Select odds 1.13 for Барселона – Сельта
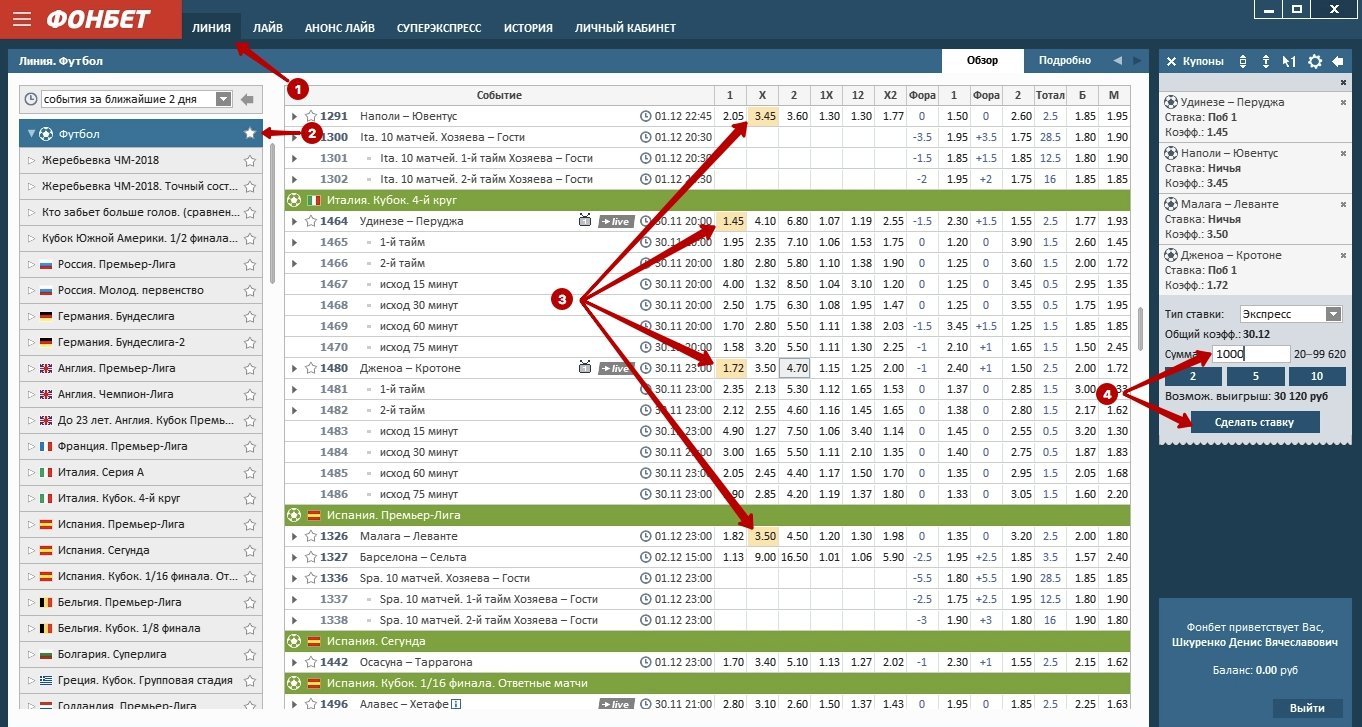 (x=732, y=557)
